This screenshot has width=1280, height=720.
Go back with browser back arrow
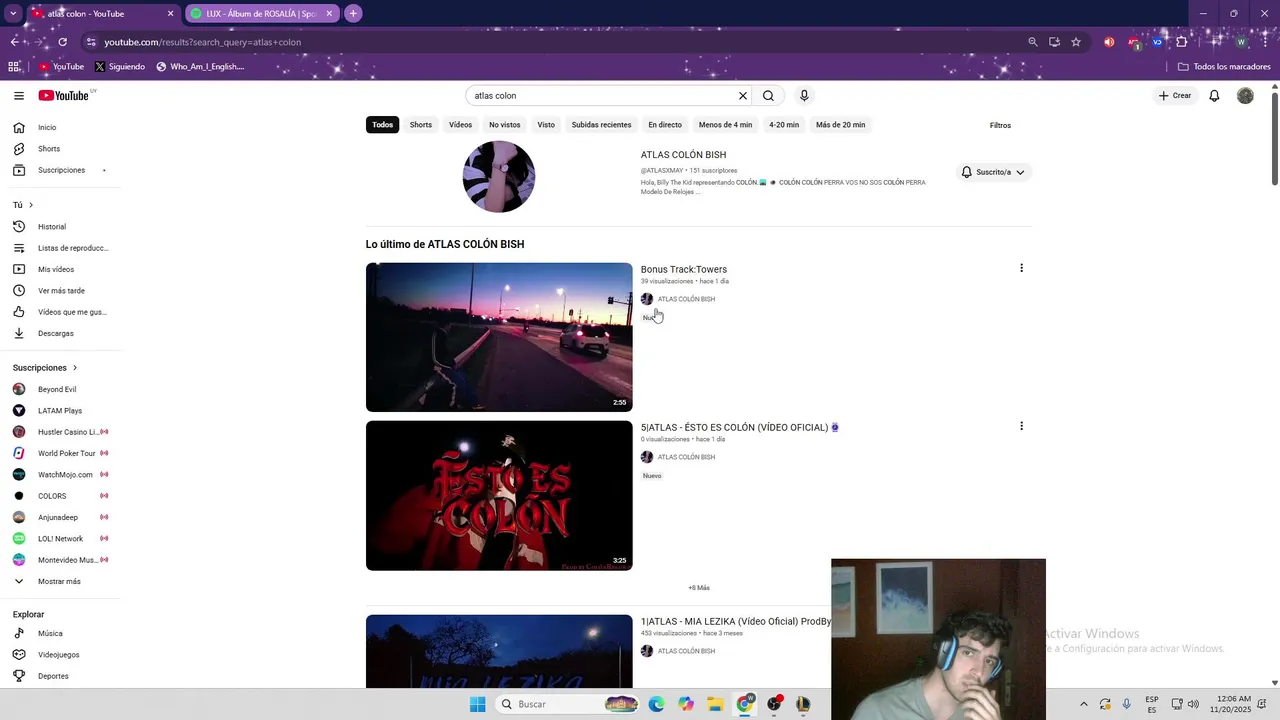pos(14,42)
